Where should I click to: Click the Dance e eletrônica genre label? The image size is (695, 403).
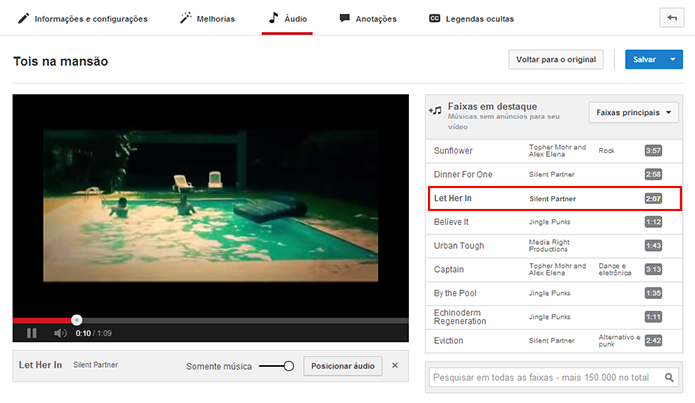click(615, 270)
